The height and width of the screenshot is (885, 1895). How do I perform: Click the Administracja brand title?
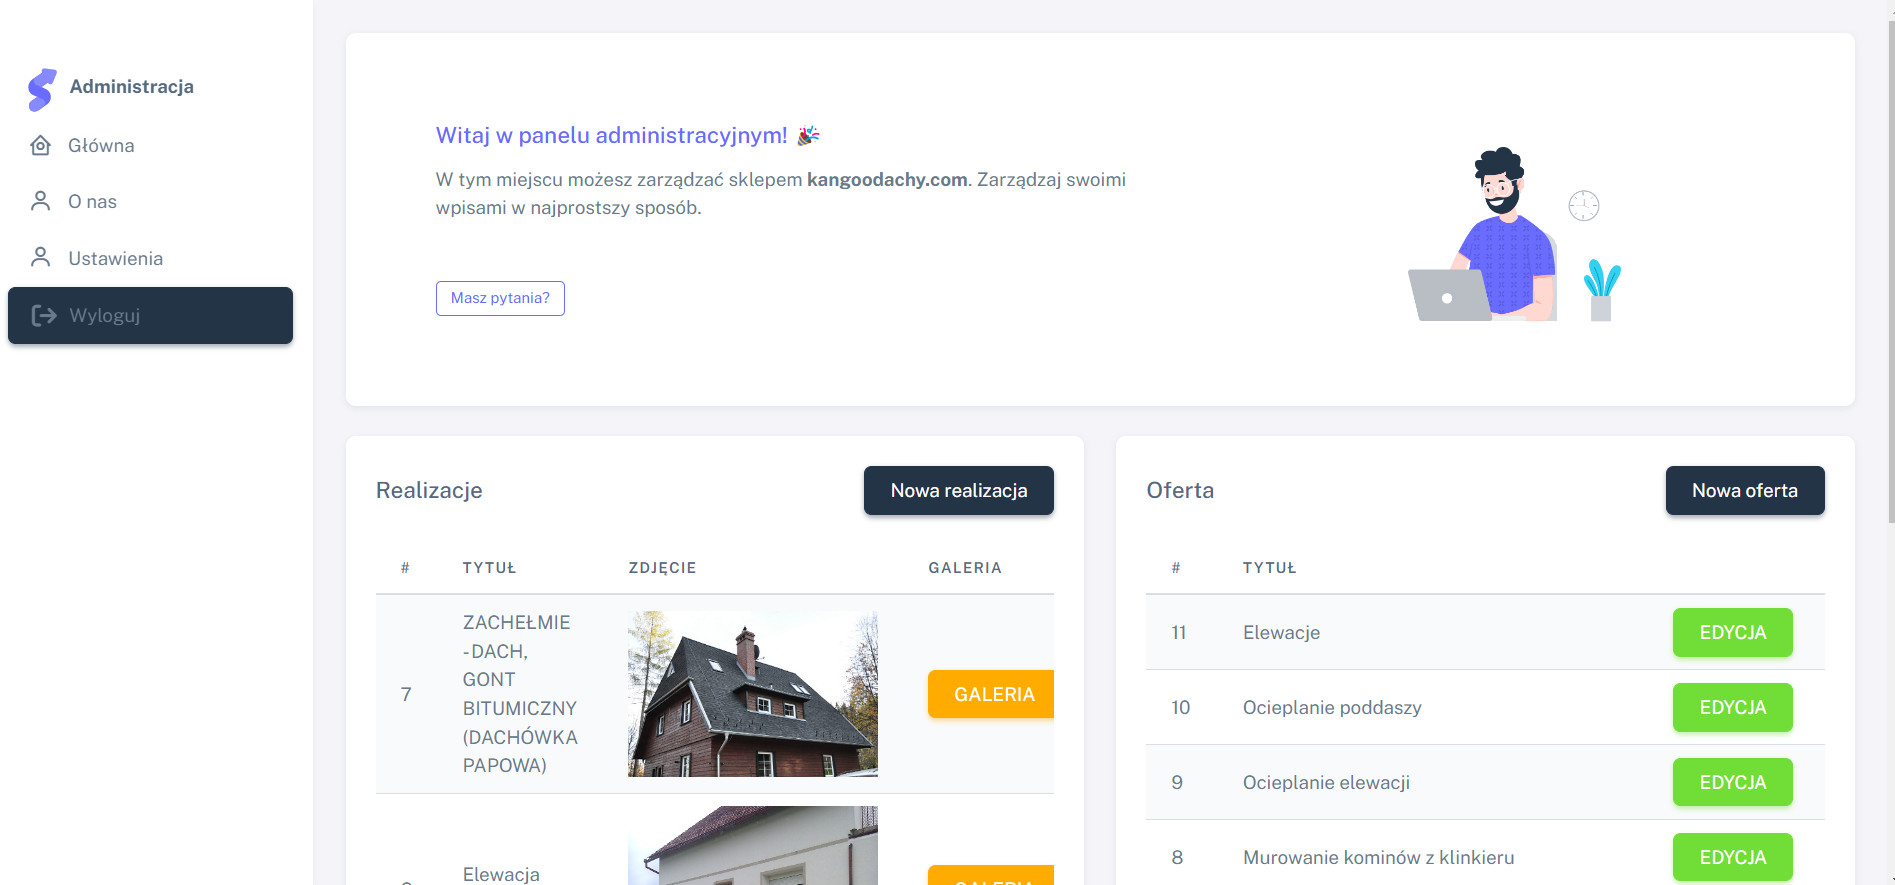pyautogui.click(x=132, y=86)
